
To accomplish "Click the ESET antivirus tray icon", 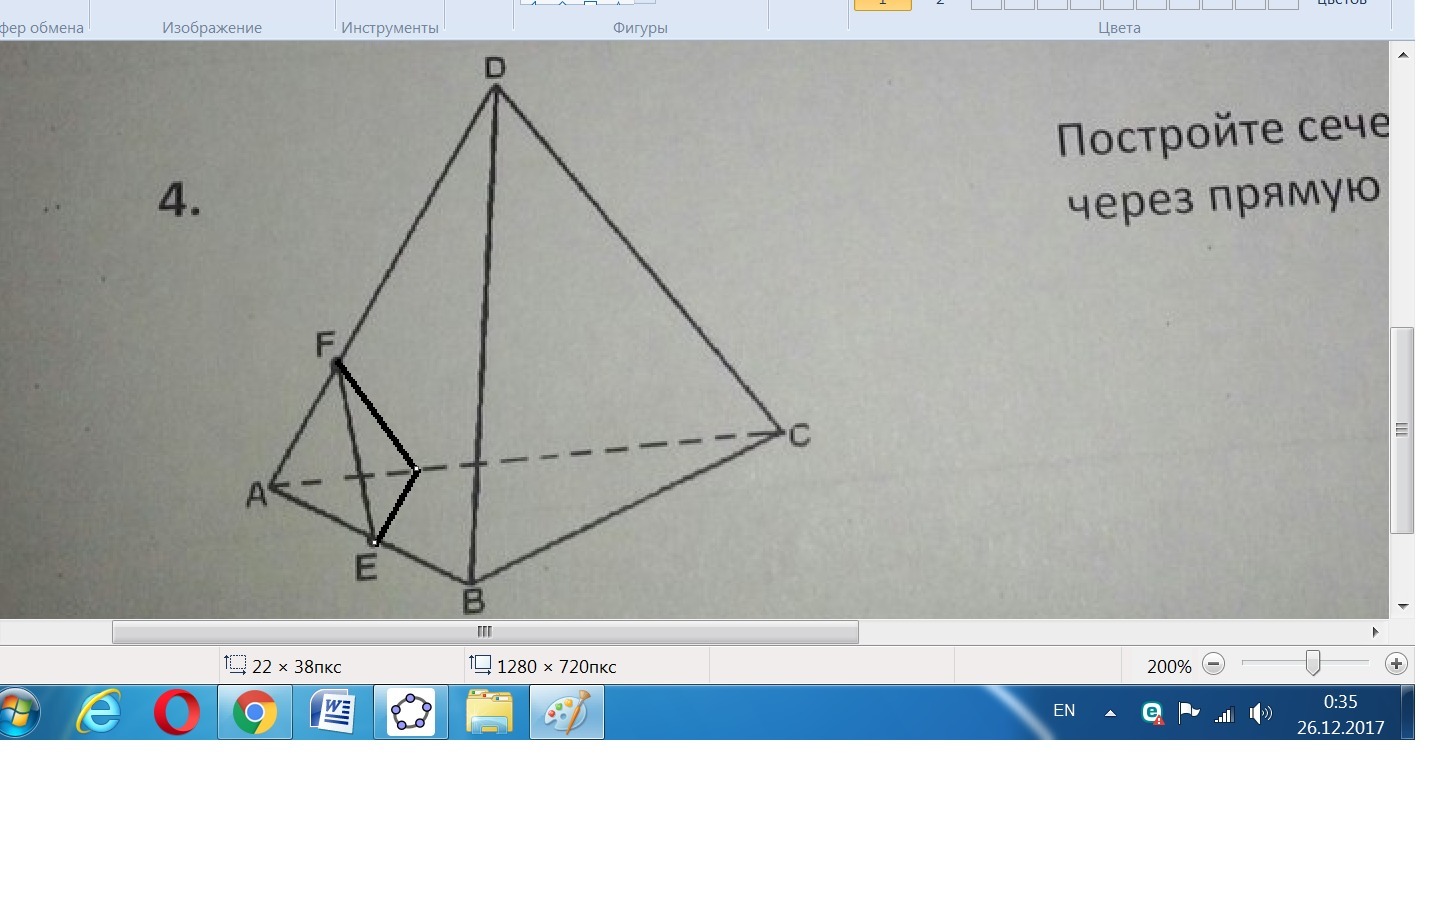I will point(1152,713).
